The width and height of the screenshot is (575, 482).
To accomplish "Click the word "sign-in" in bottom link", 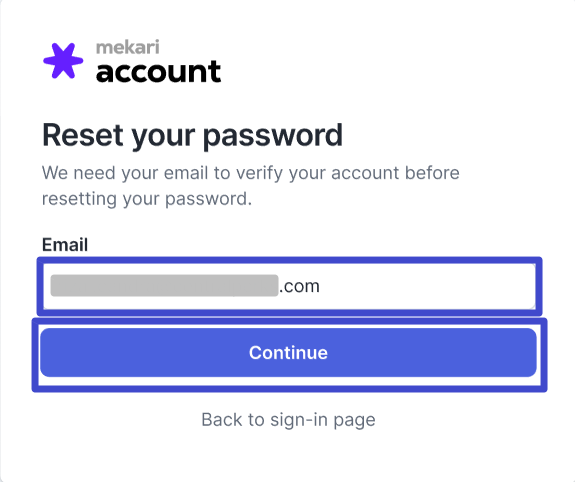I will tap(299, 420).
